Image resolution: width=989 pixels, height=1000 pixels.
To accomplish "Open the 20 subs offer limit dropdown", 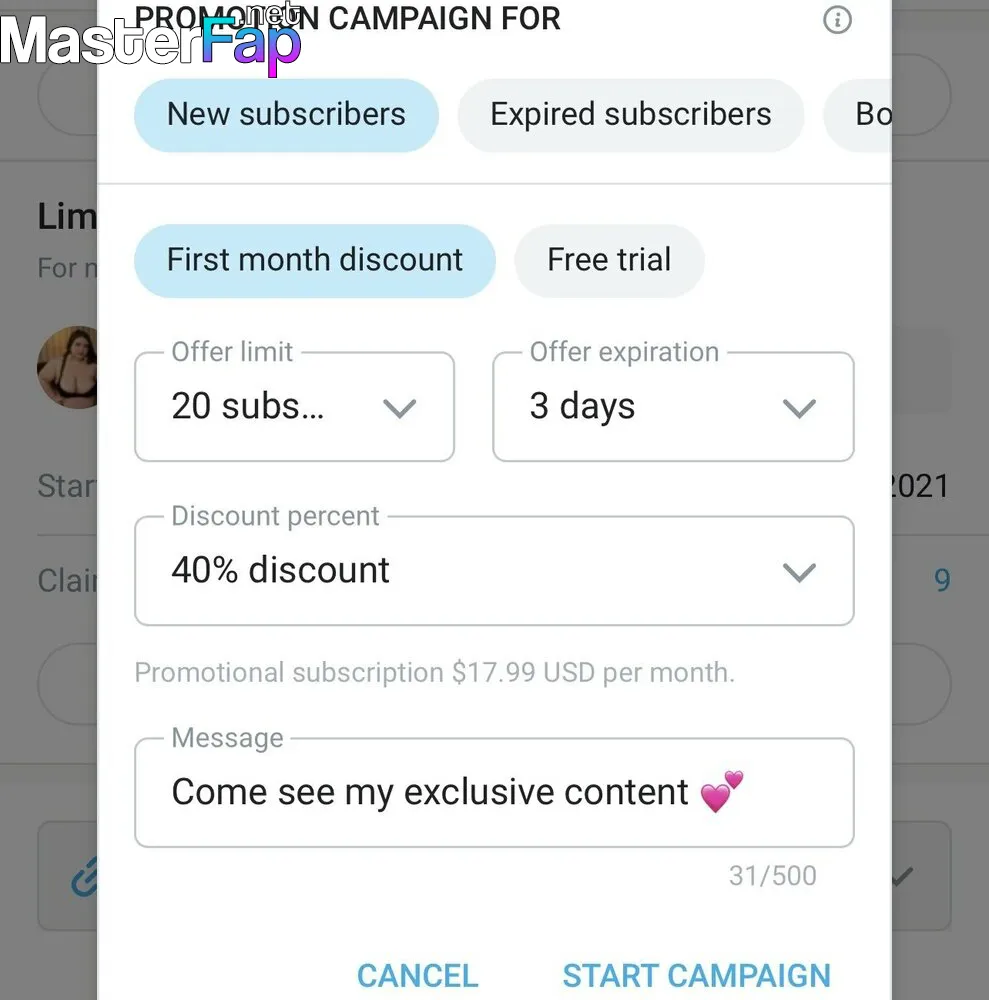I will click(x=295, y=407).
